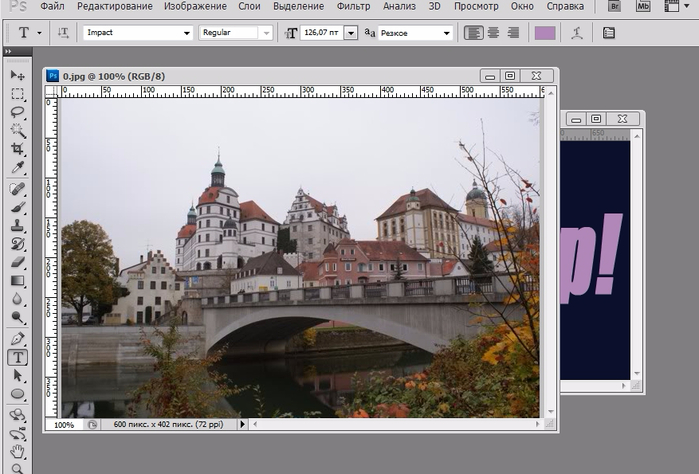Switch to right text alignment

pyautogui.click(x=513, y=33)
